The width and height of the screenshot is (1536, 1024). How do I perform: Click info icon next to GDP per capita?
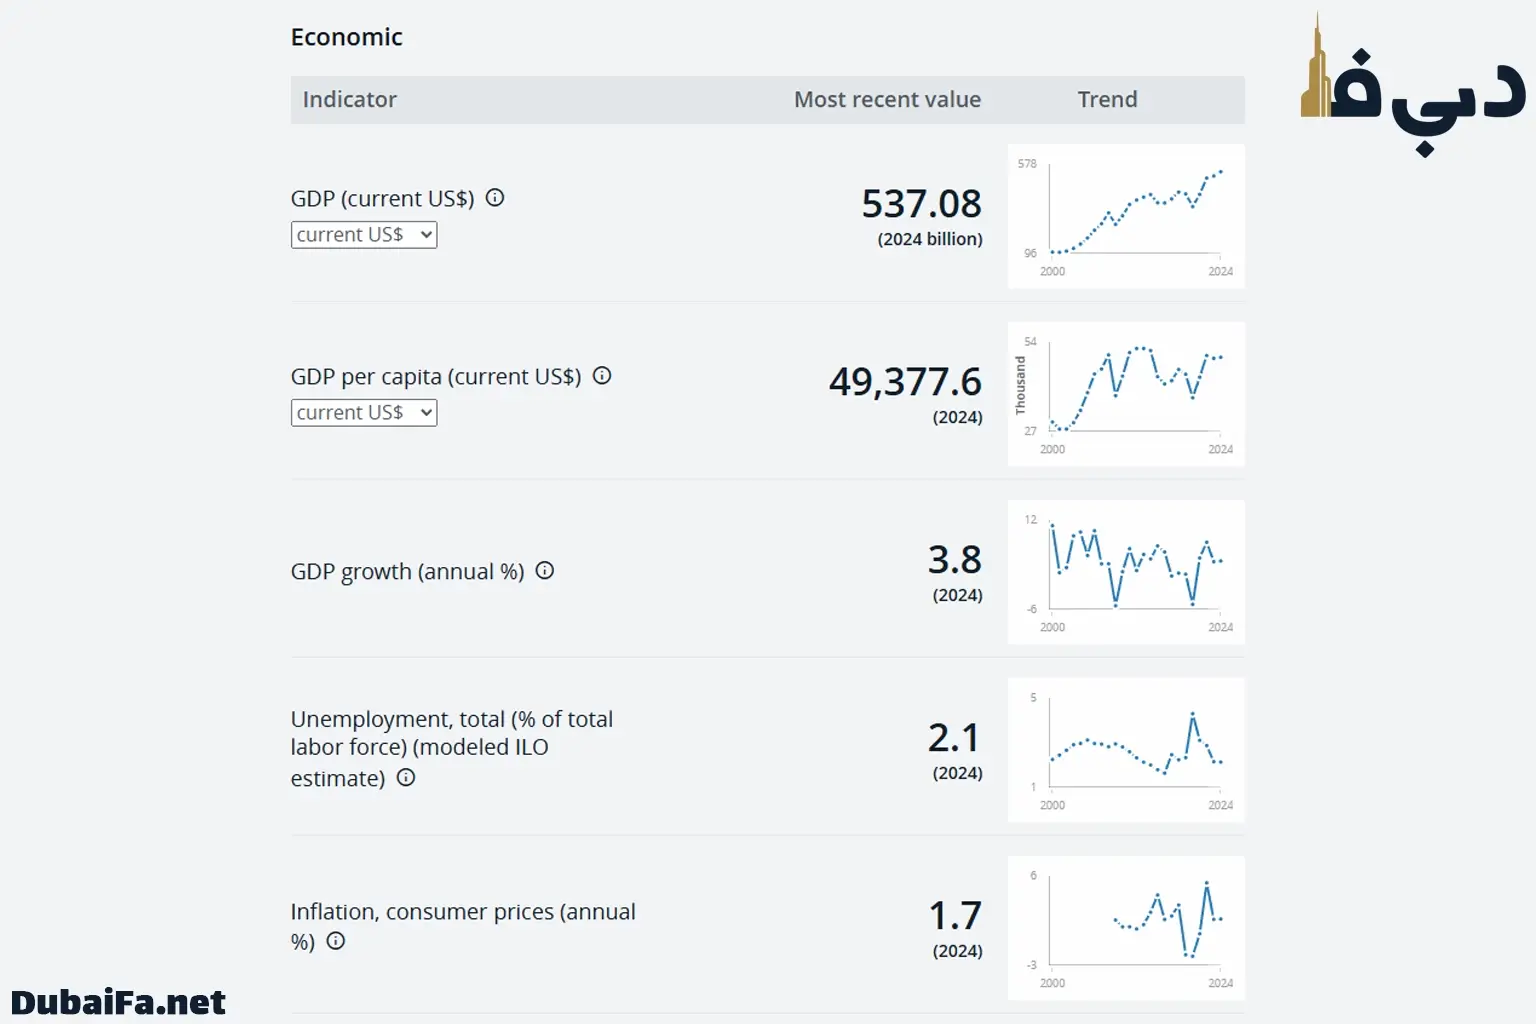pyautogui.click(x=602, y=376)
